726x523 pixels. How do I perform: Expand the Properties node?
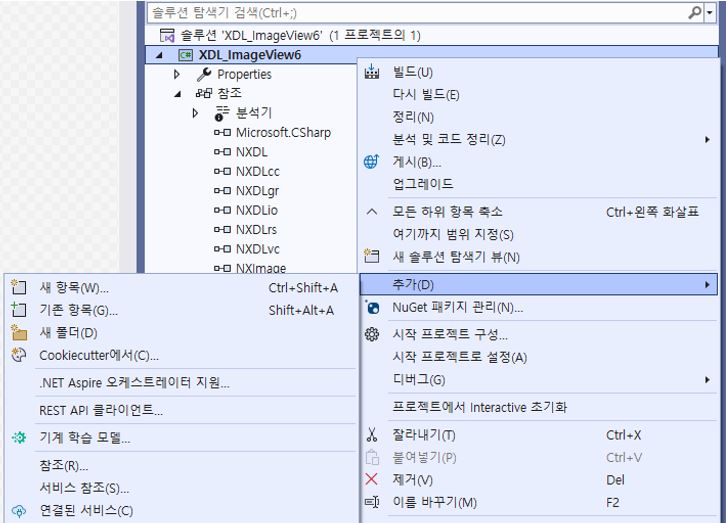(x=176, y=75)
